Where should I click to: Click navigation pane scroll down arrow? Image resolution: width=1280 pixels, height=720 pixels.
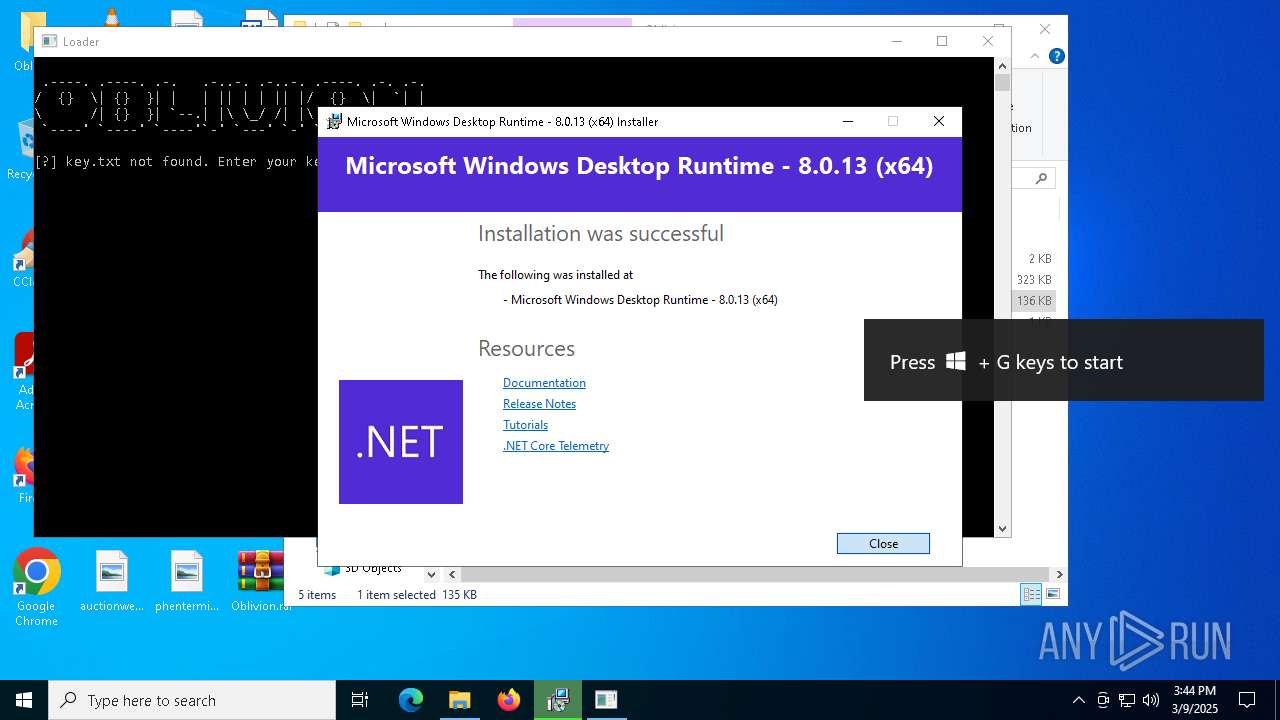tap(431, 574)
